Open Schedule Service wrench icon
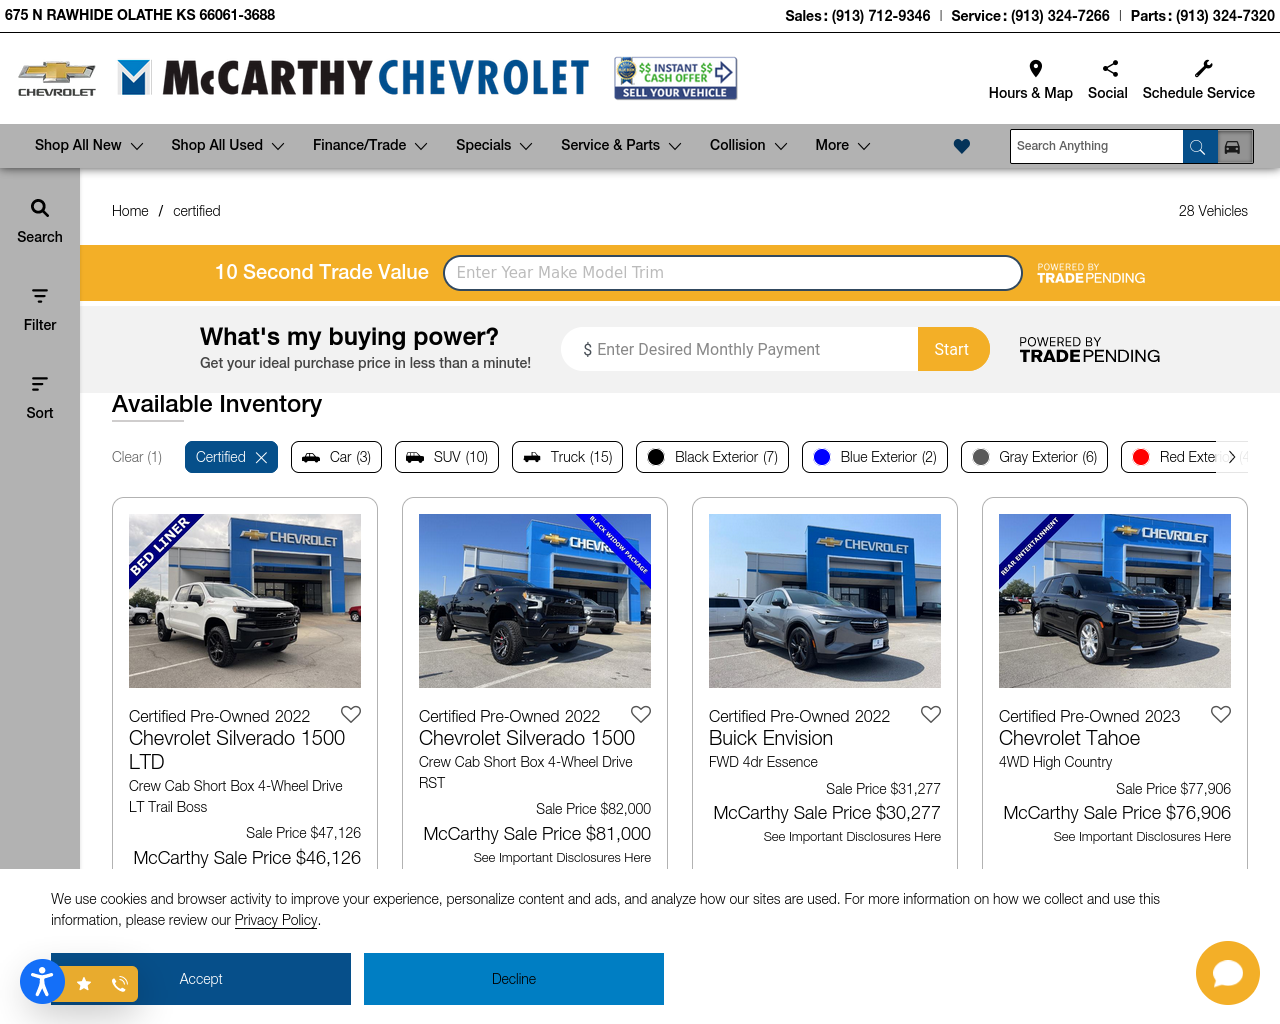Viewport: 1280px width, 1024px height. click(x=1203, y=68)
